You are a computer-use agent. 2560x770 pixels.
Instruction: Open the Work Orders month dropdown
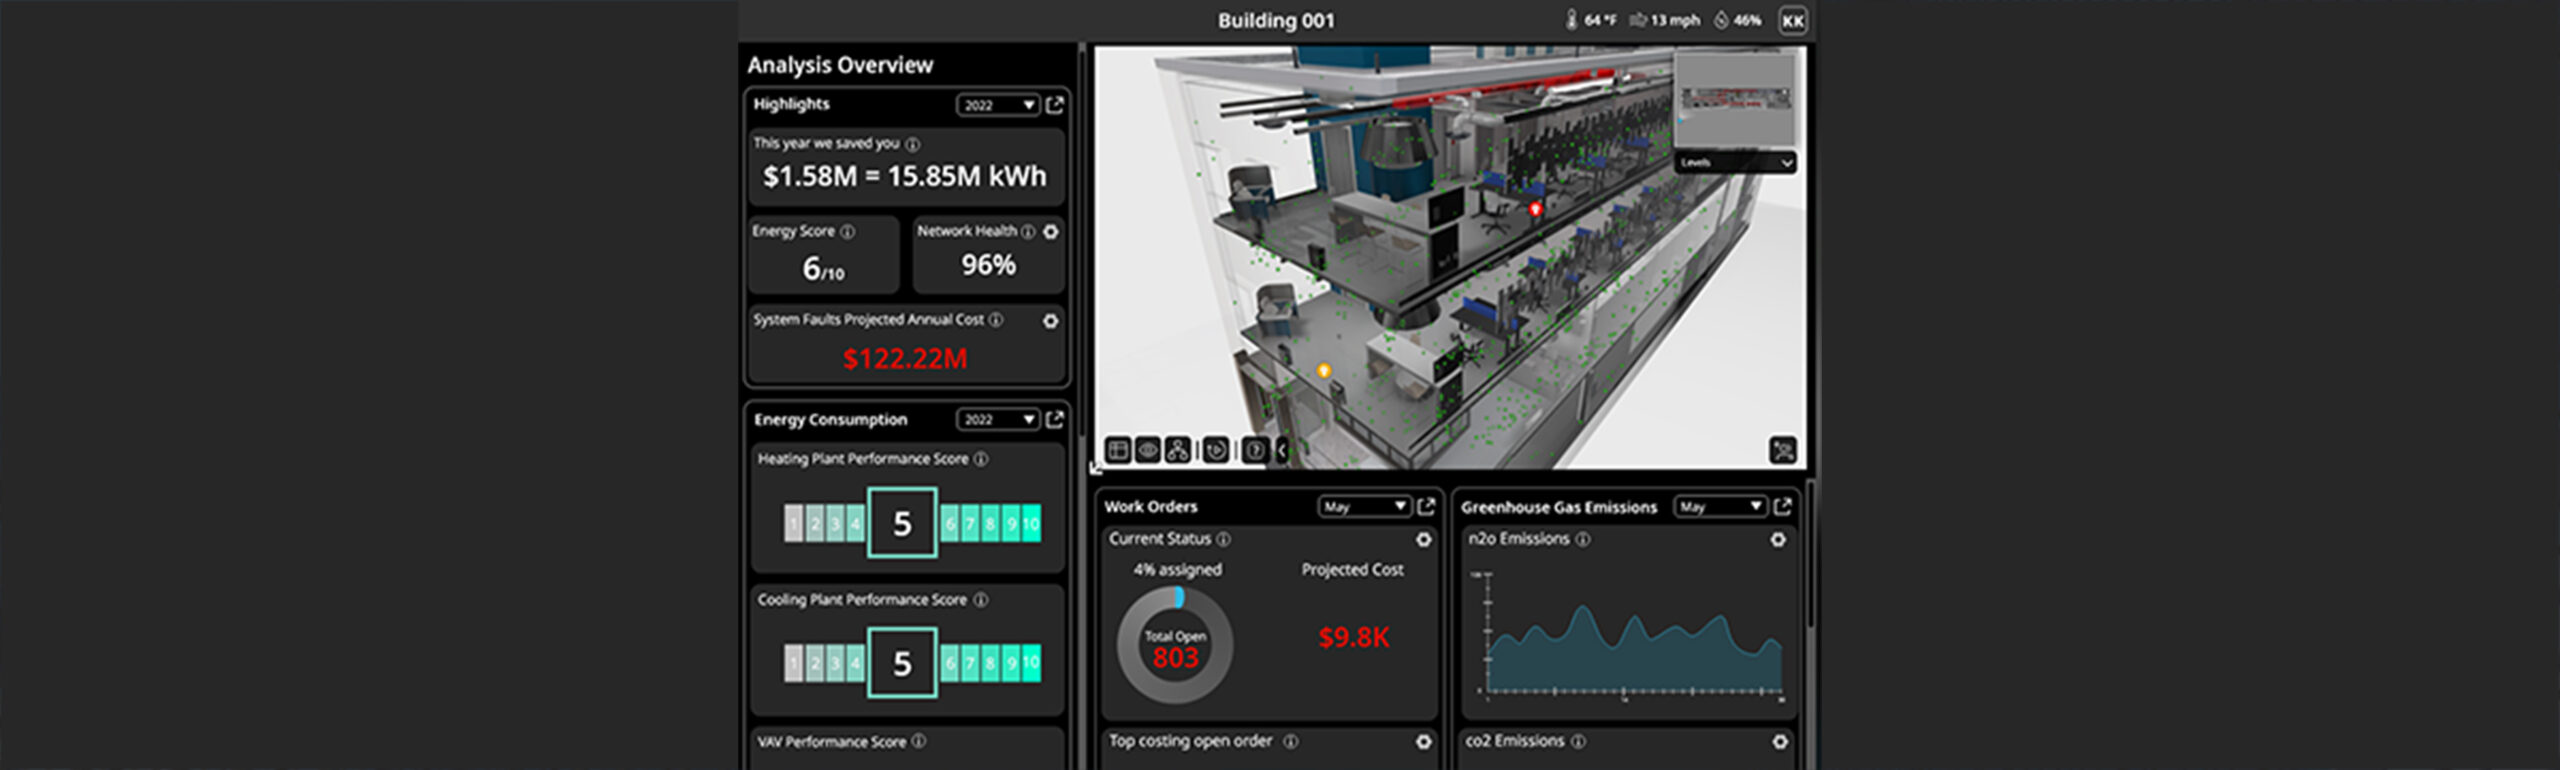(1363, 507)
